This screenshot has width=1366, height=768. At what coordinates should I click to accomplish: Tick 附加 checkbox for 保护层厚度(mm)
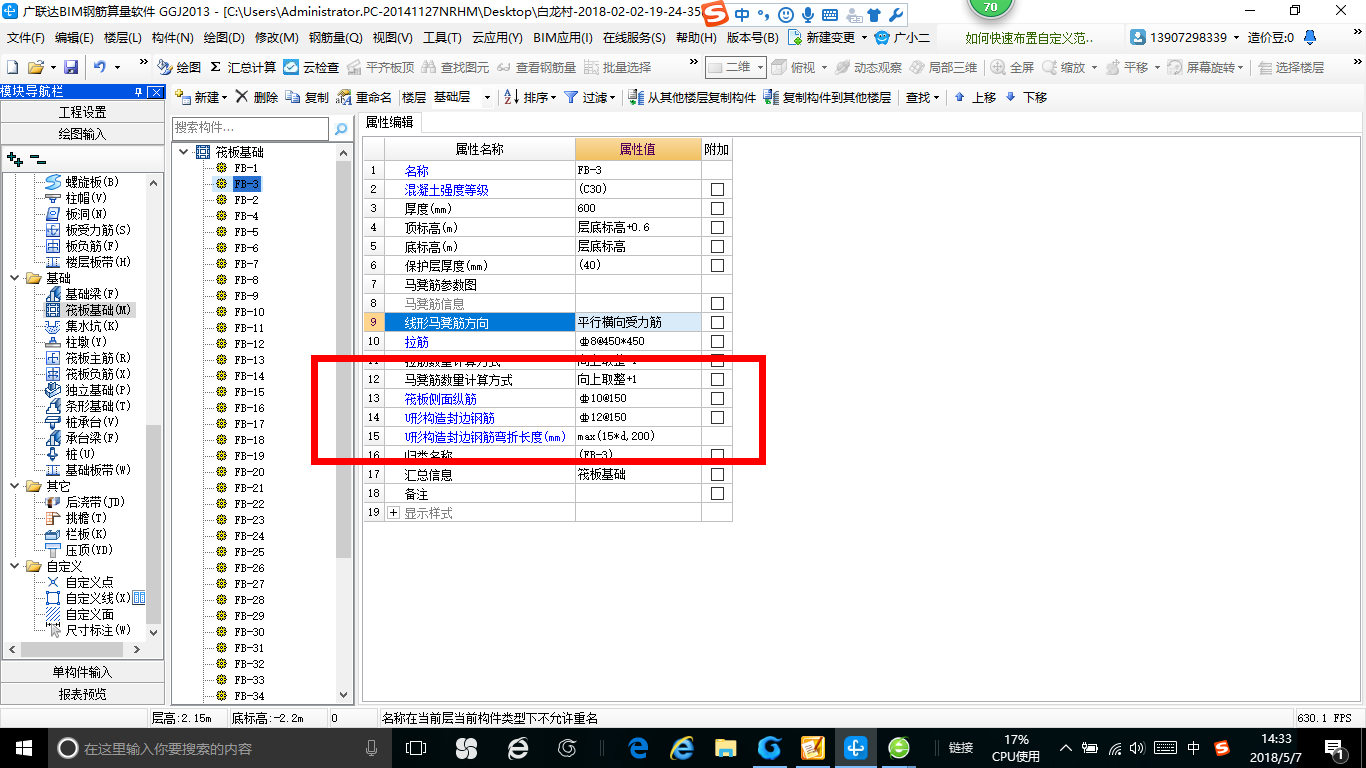pos(717,266)
